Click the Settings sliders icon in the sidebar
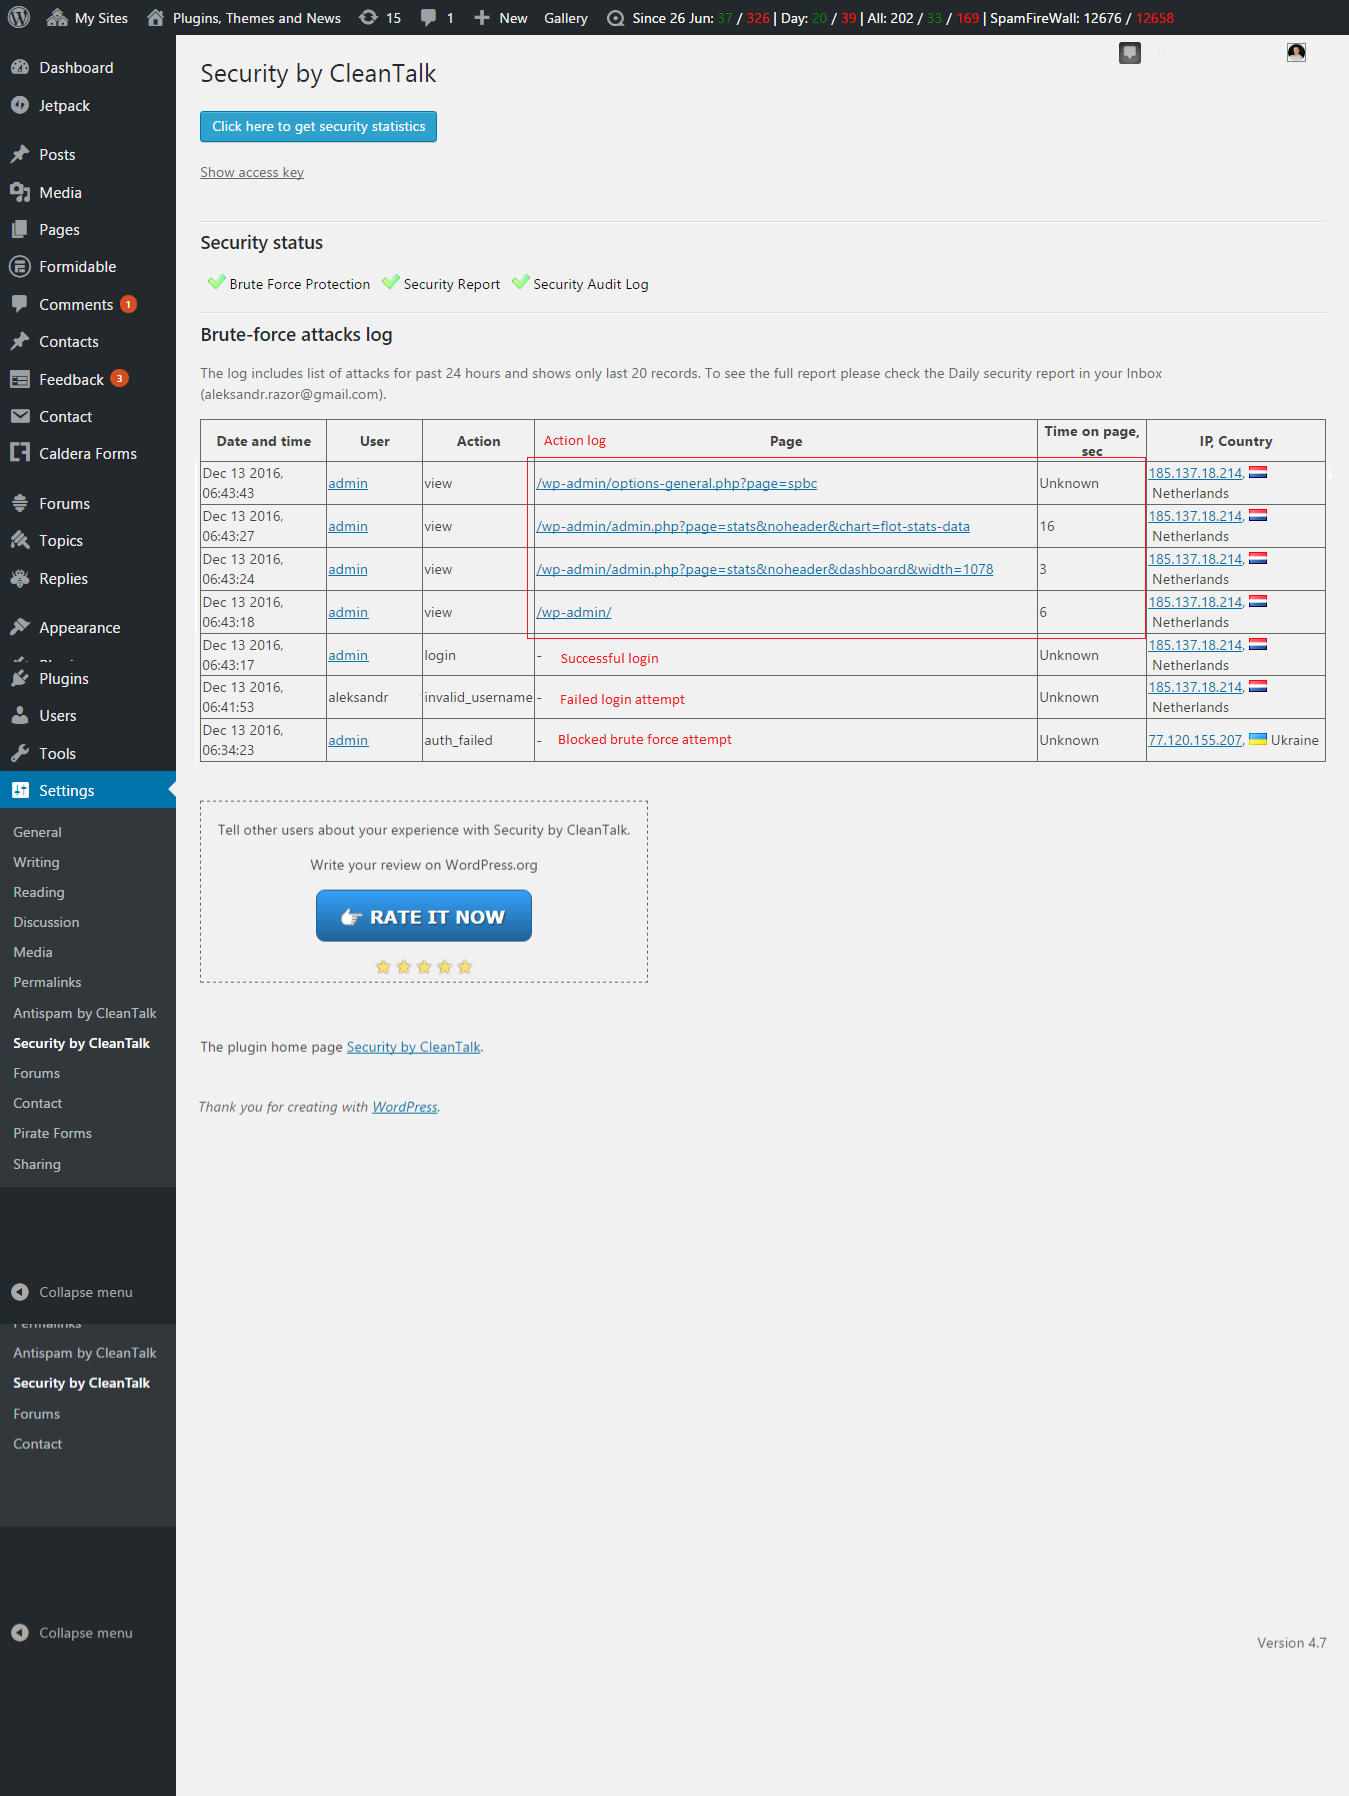The image size is (1349, 1796). 20,790
